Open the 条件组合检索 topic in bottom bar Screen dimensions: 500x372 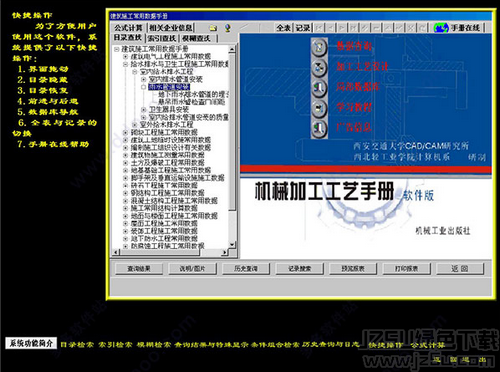(275, 344)
